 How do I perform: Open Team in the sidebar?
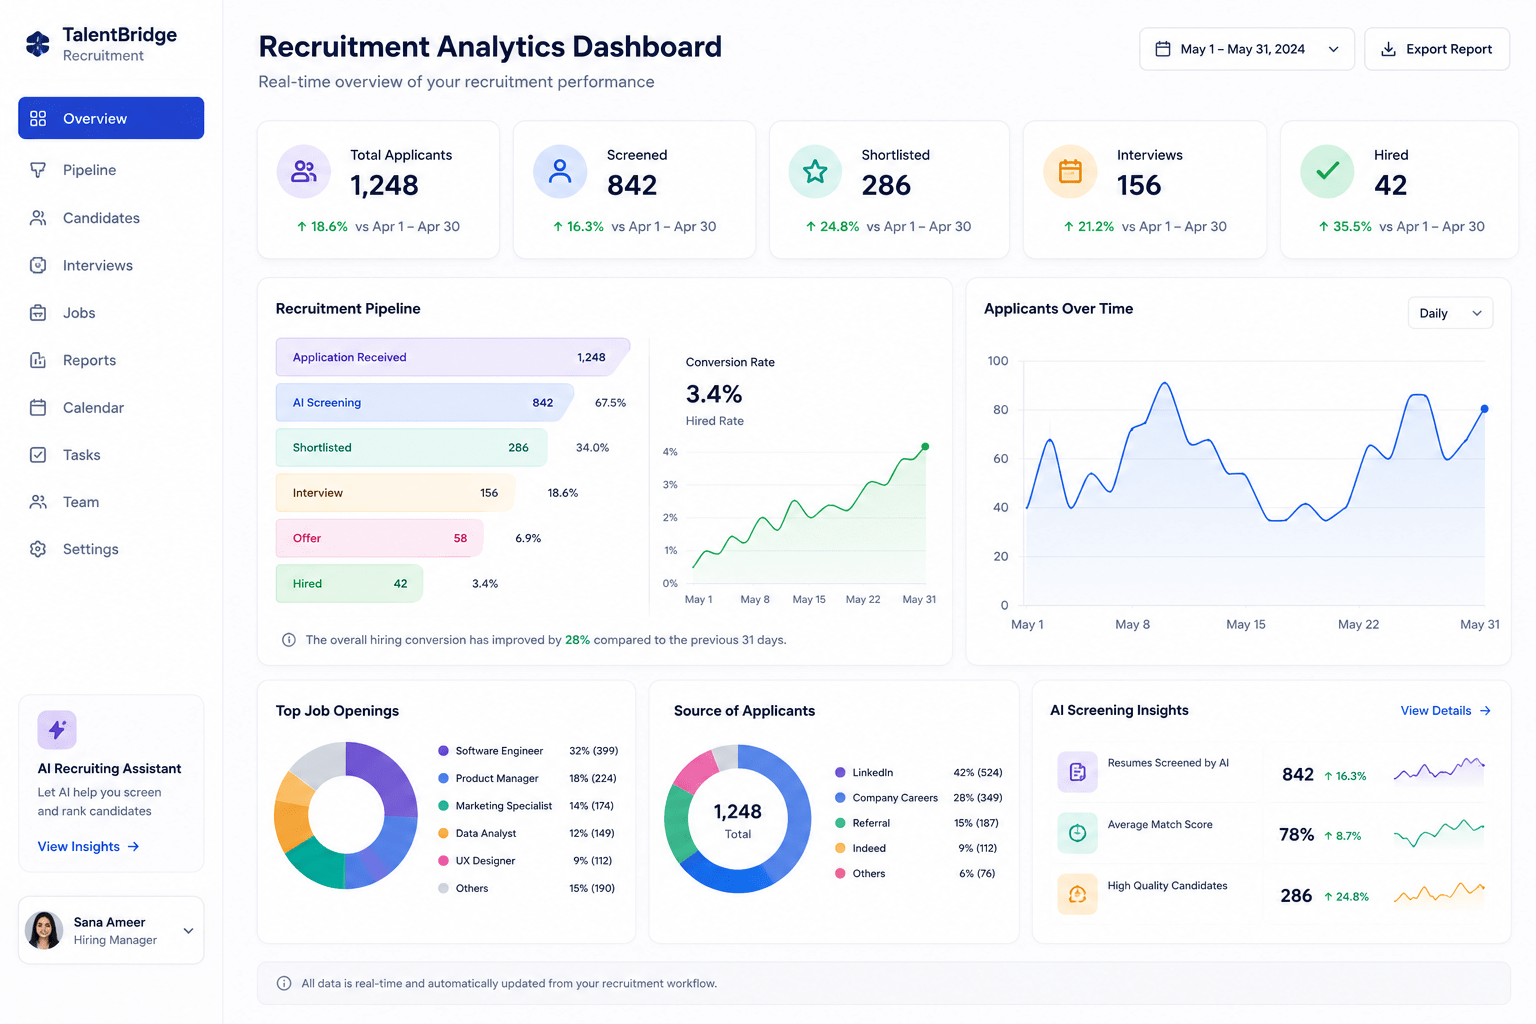coord(111,502)
